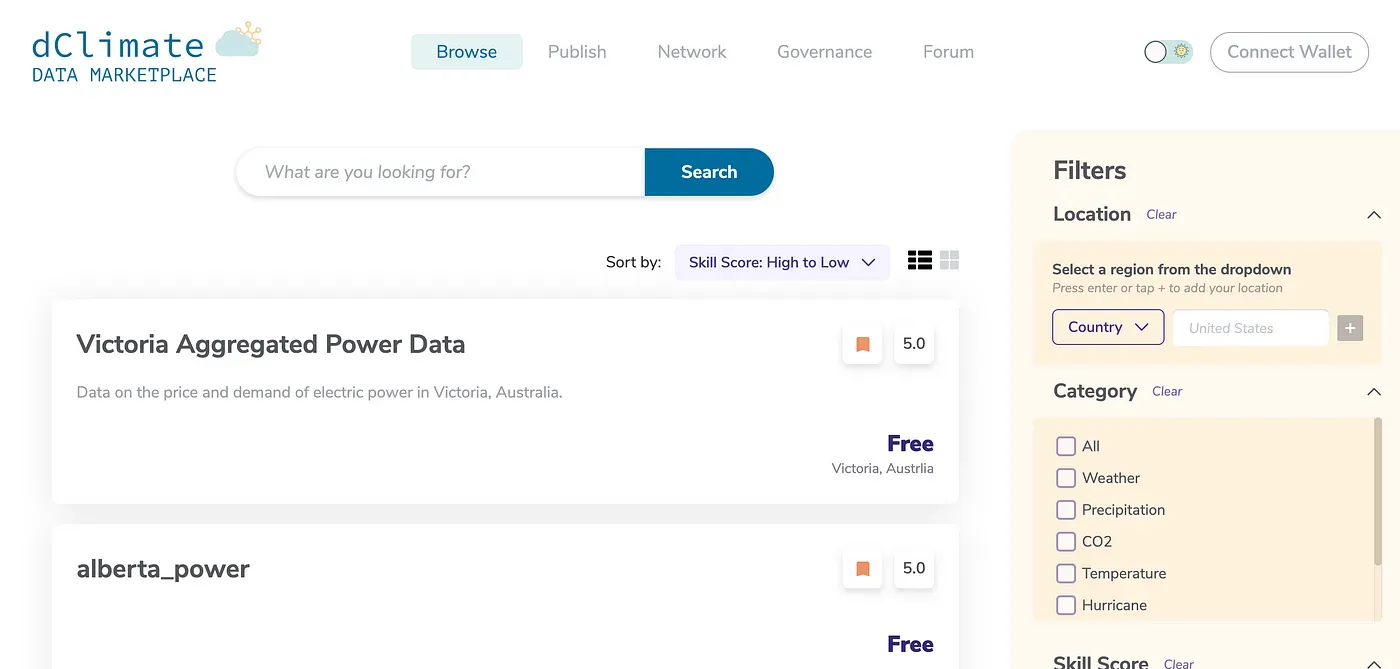Collapse the Category filter section
Viewport: 1400px width, 669px height.
click(x=1374, y=392)
